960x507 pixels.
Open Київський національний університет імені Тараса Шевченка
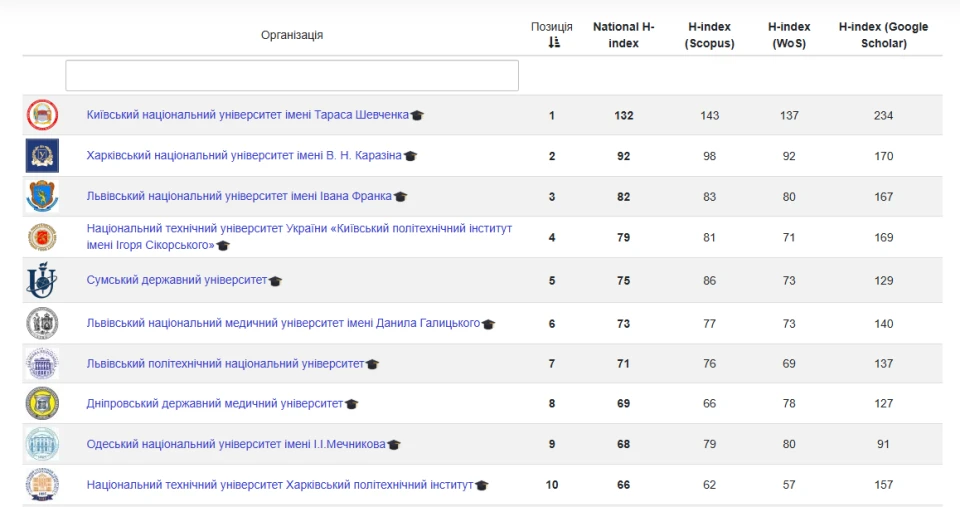(x=247, y=115)
